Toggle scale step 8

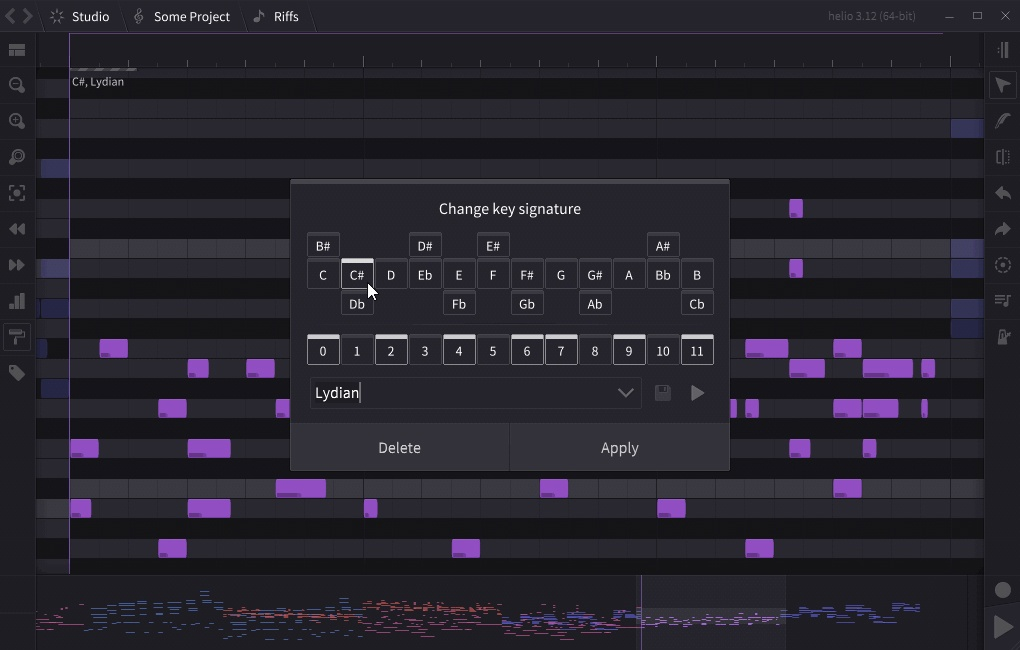tap(595, 351)
